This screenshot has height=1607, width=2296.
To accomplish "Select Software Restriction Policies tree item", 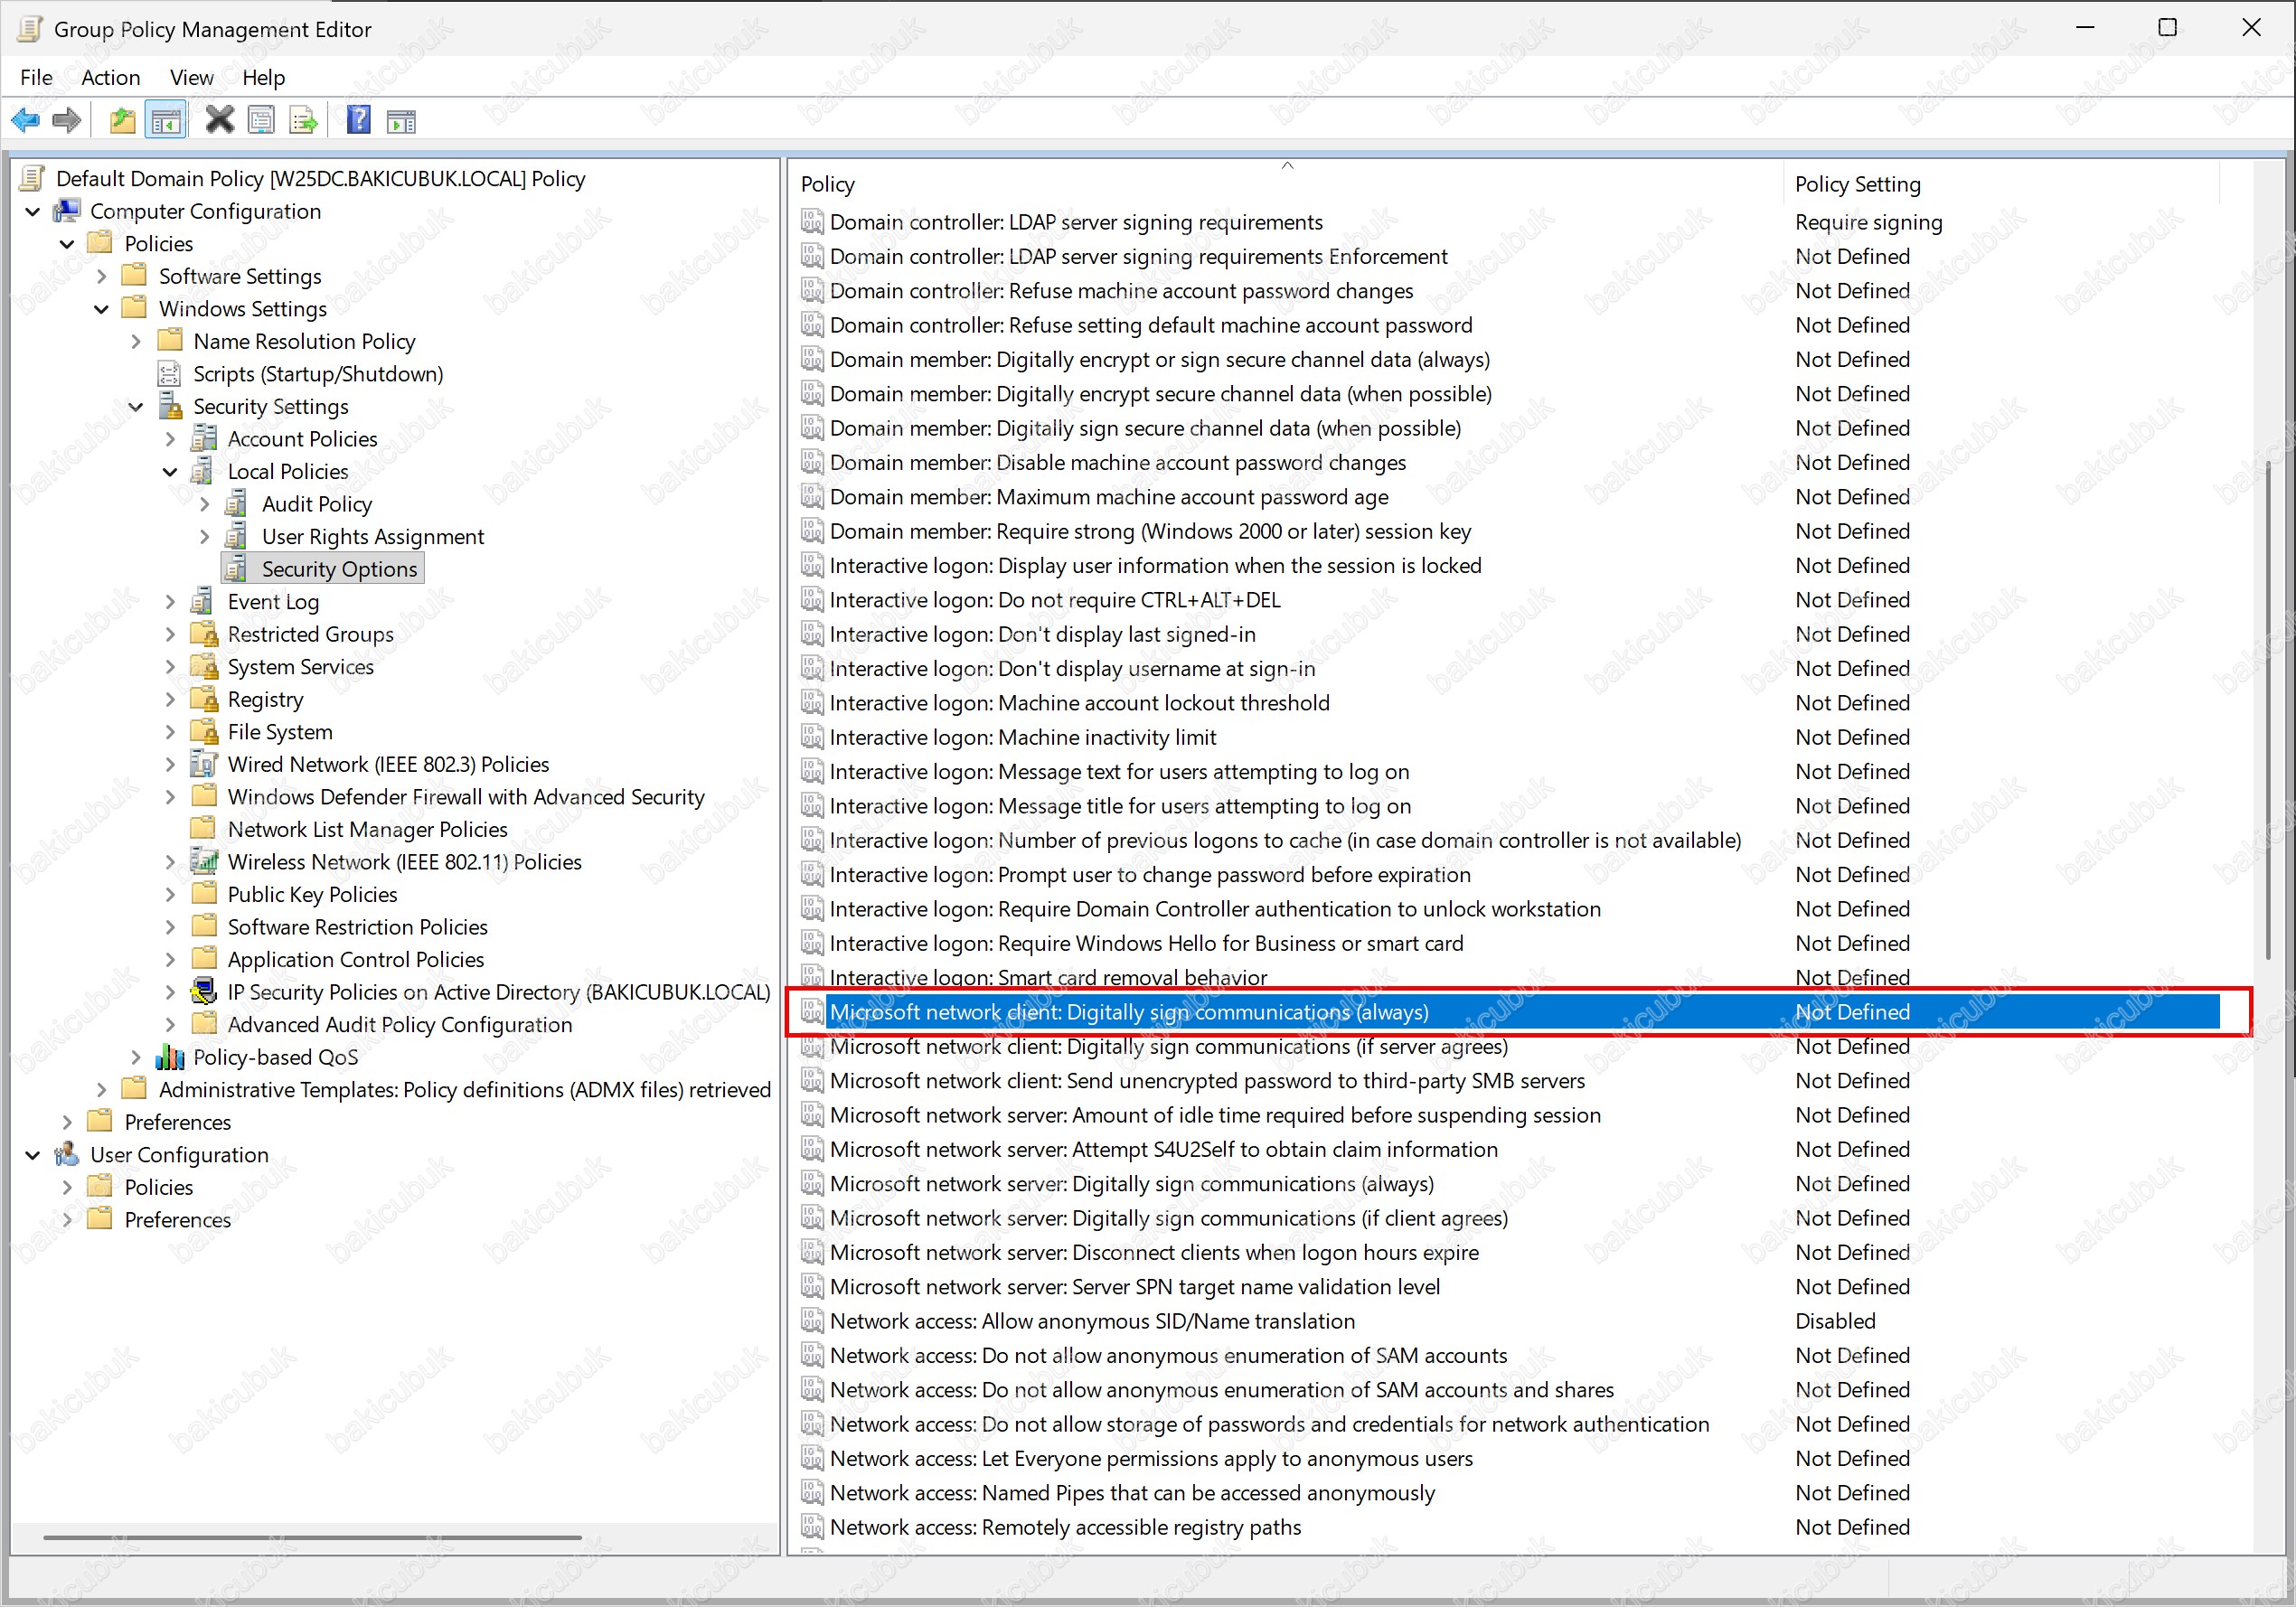I will click(x=358, y=927).
